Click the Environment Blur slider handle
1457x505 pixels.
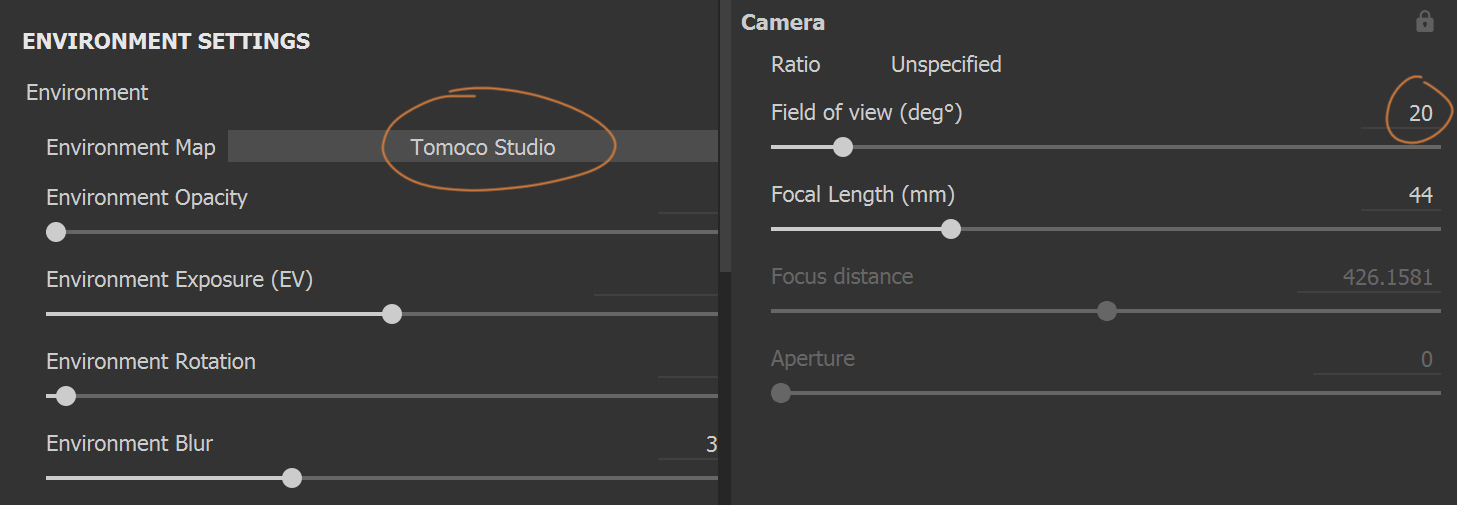(x=292, y=478)
